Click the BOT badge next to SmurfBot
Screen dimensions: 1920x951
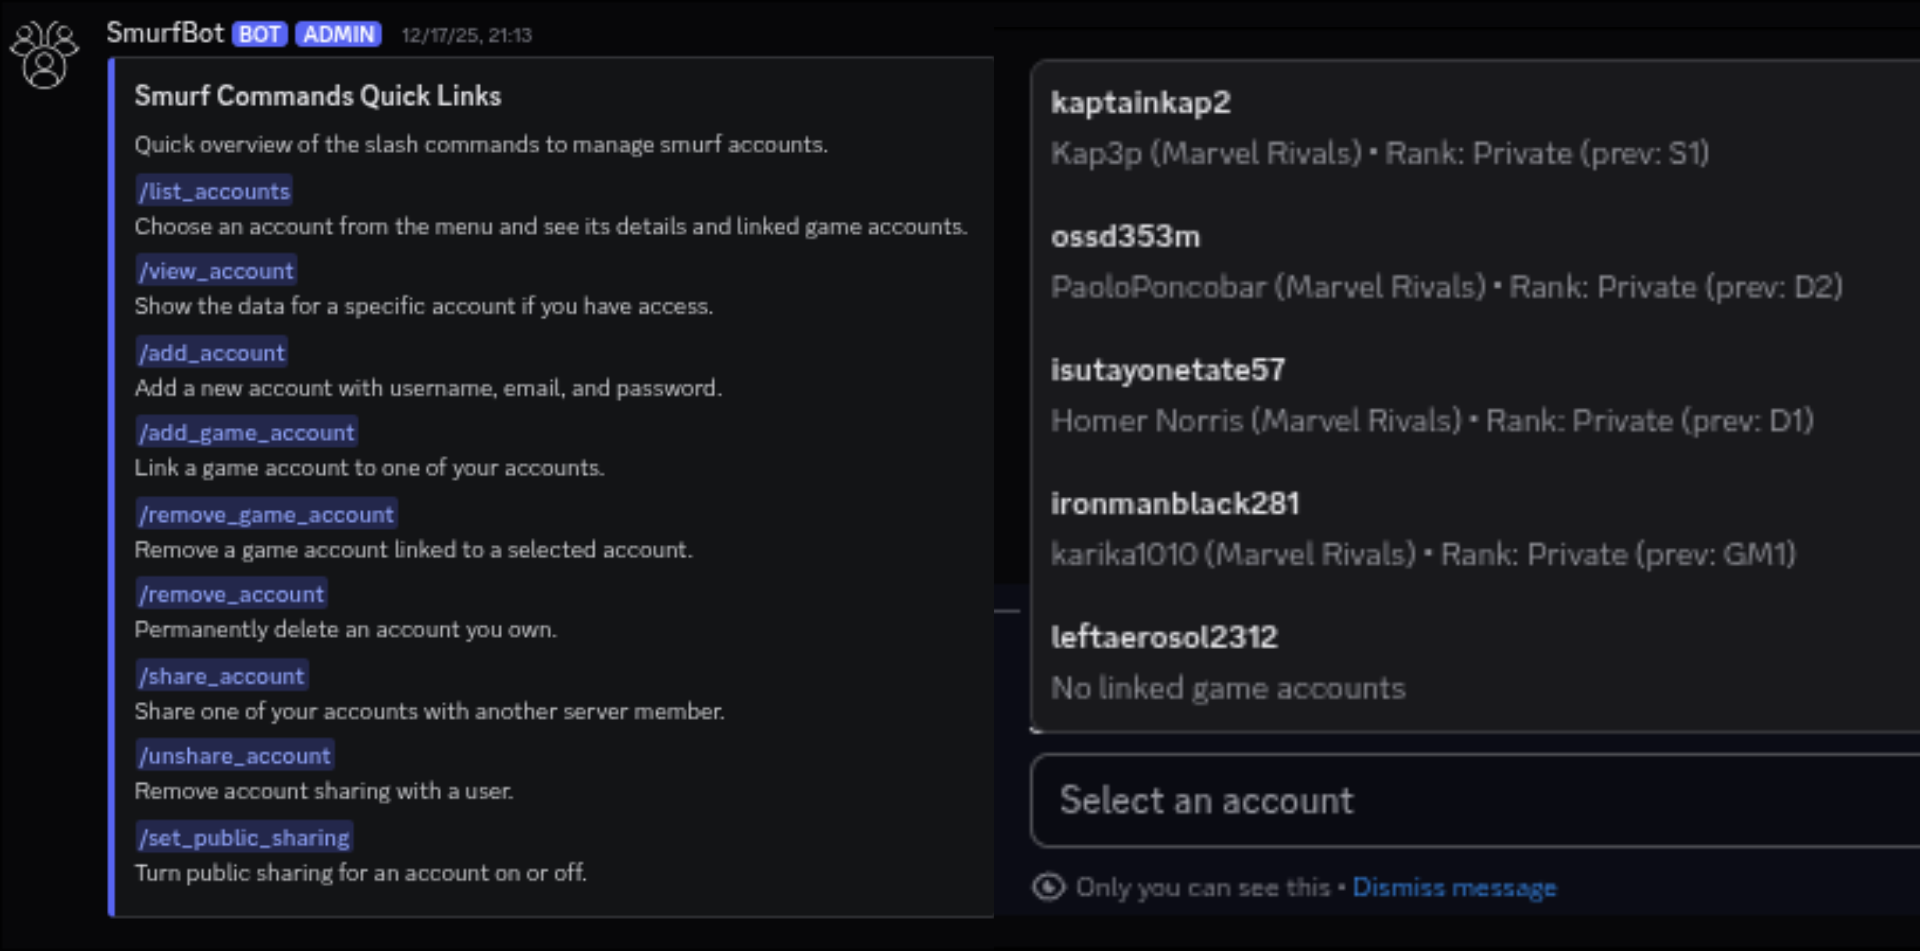(259, 34)
